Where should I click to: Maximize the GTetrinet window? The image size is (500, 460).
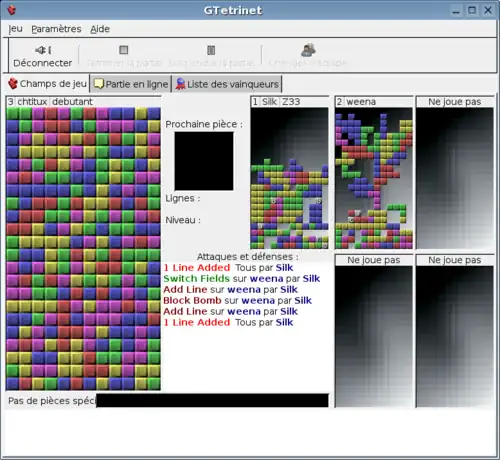(472, 10)
